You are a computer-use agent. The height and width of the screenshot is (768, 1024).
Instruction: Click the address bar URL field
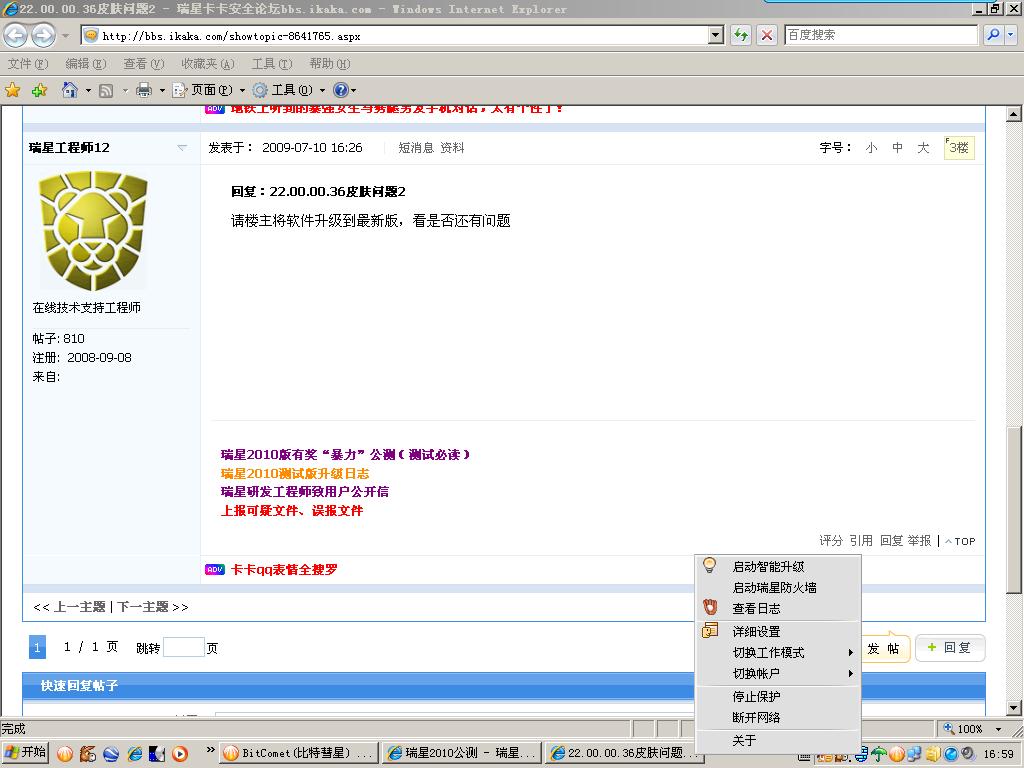click(x=394, y=35)
